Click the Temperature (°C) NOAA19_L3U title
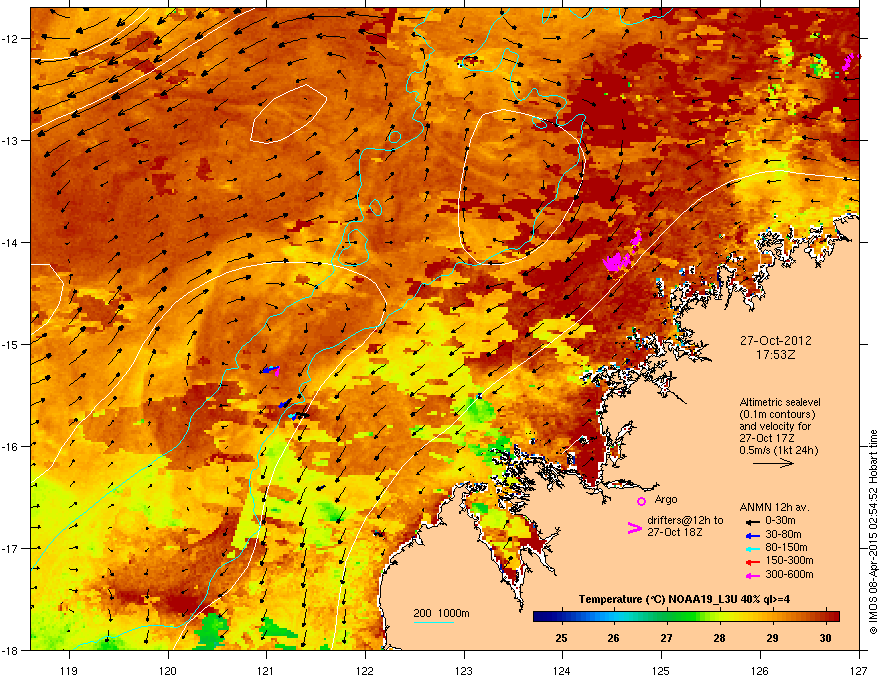 pyautogui.click(x=684, y=599)
